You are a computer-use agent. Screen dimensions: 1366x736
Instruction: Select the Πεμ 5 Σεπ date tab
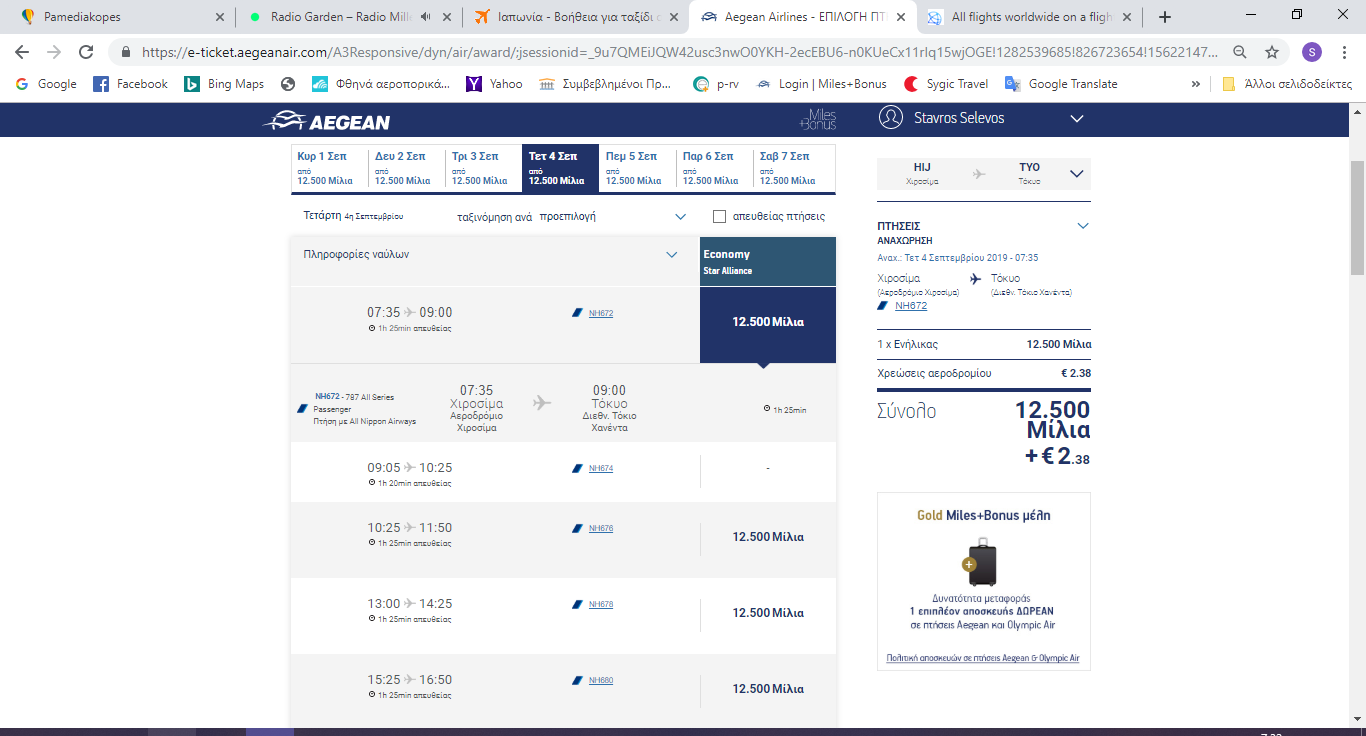637,168
